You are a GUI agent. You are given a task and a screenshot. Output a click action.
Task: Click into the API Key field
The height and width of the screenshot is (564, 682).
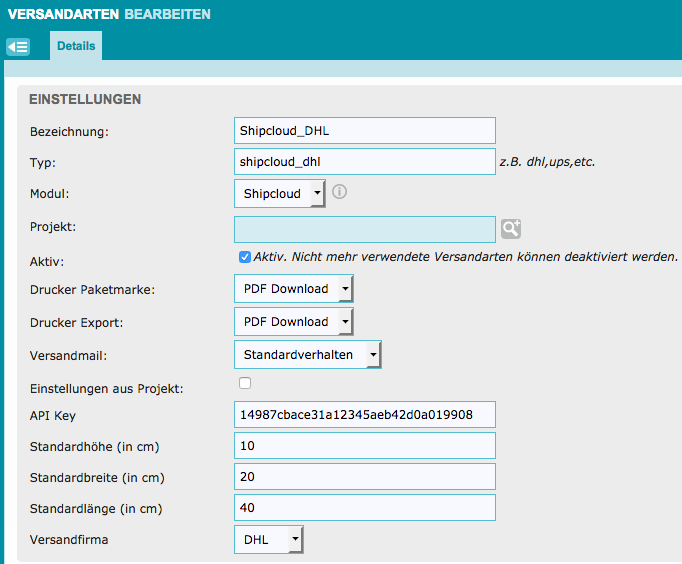click(364, 414)
